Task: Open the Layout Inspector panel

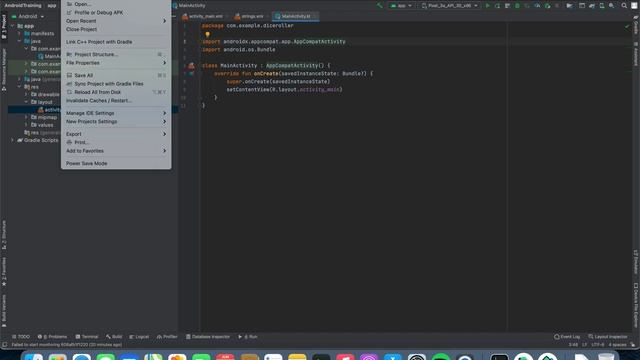Action: click(x=607, y=337)
